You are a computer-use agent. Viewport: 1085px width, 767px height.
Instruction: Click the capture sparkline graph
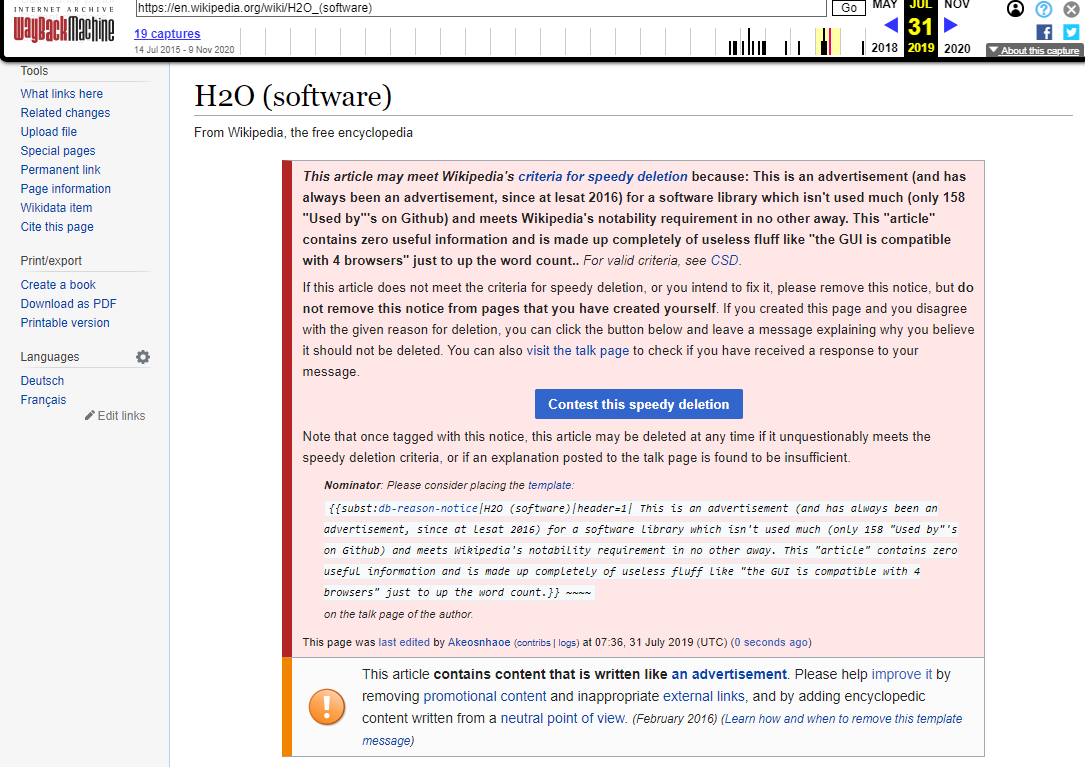coord(554,42)
